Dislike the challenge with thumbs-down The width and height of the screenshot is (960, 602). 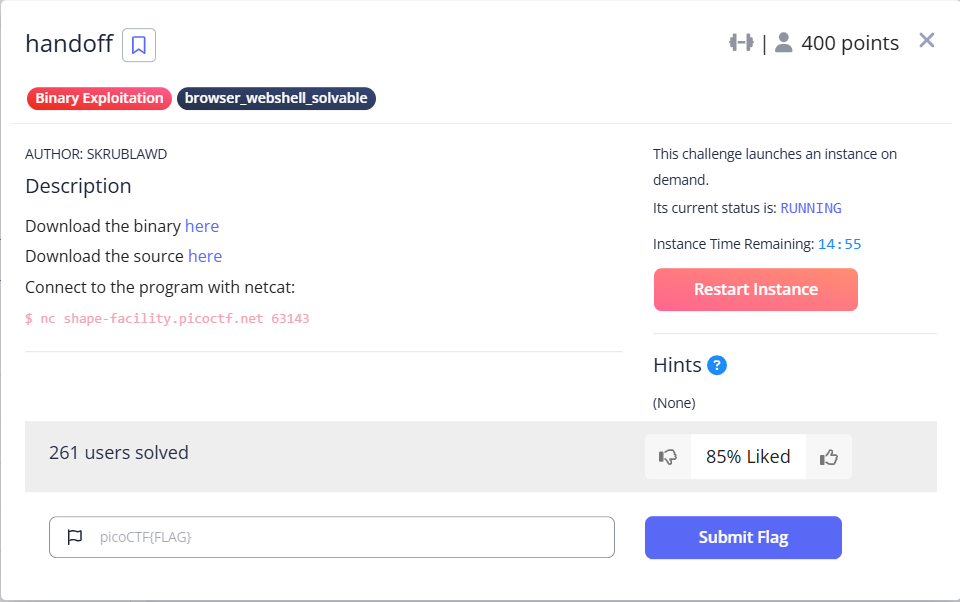[667, 457]
